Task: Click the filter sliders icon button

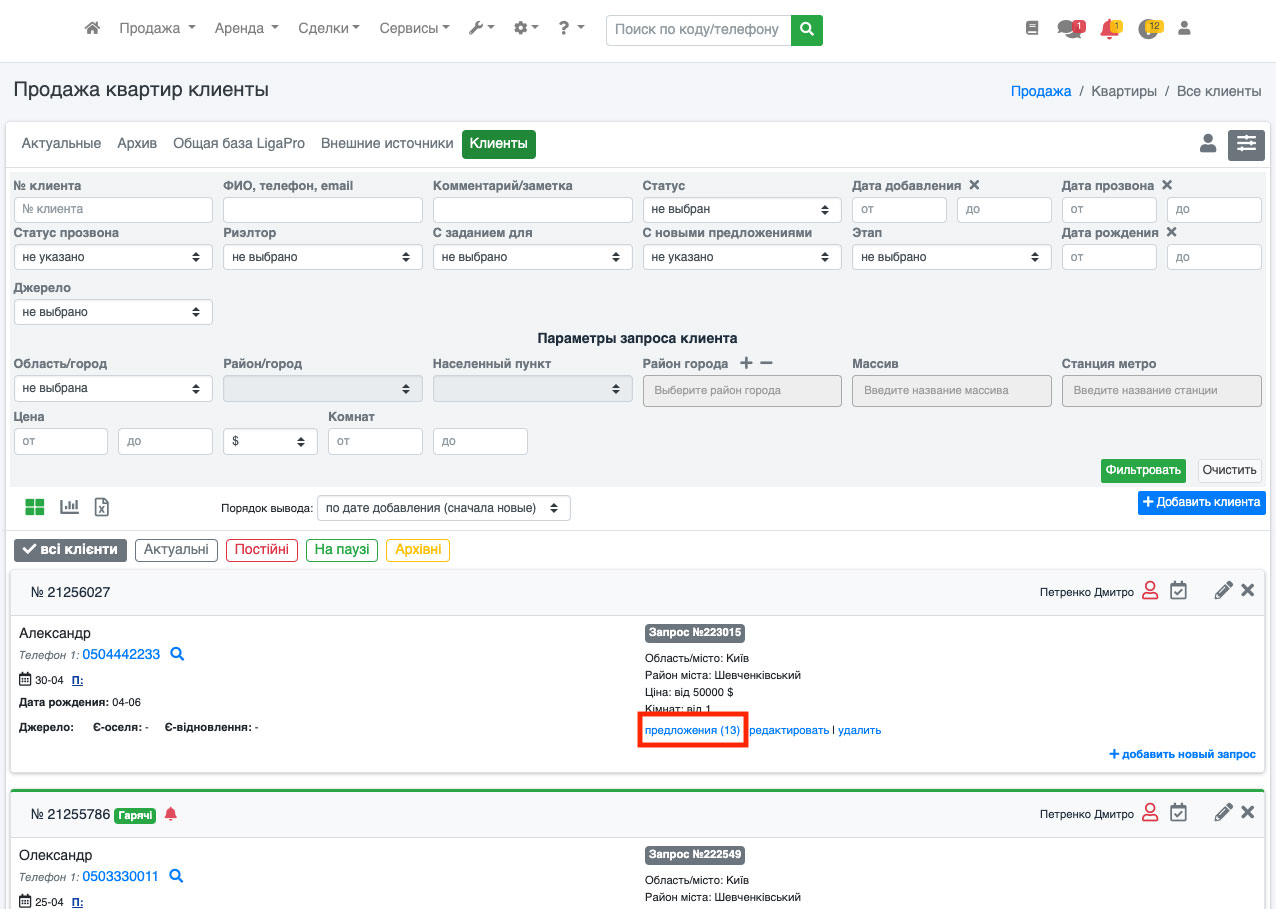Action: (x=1246, y=144)
